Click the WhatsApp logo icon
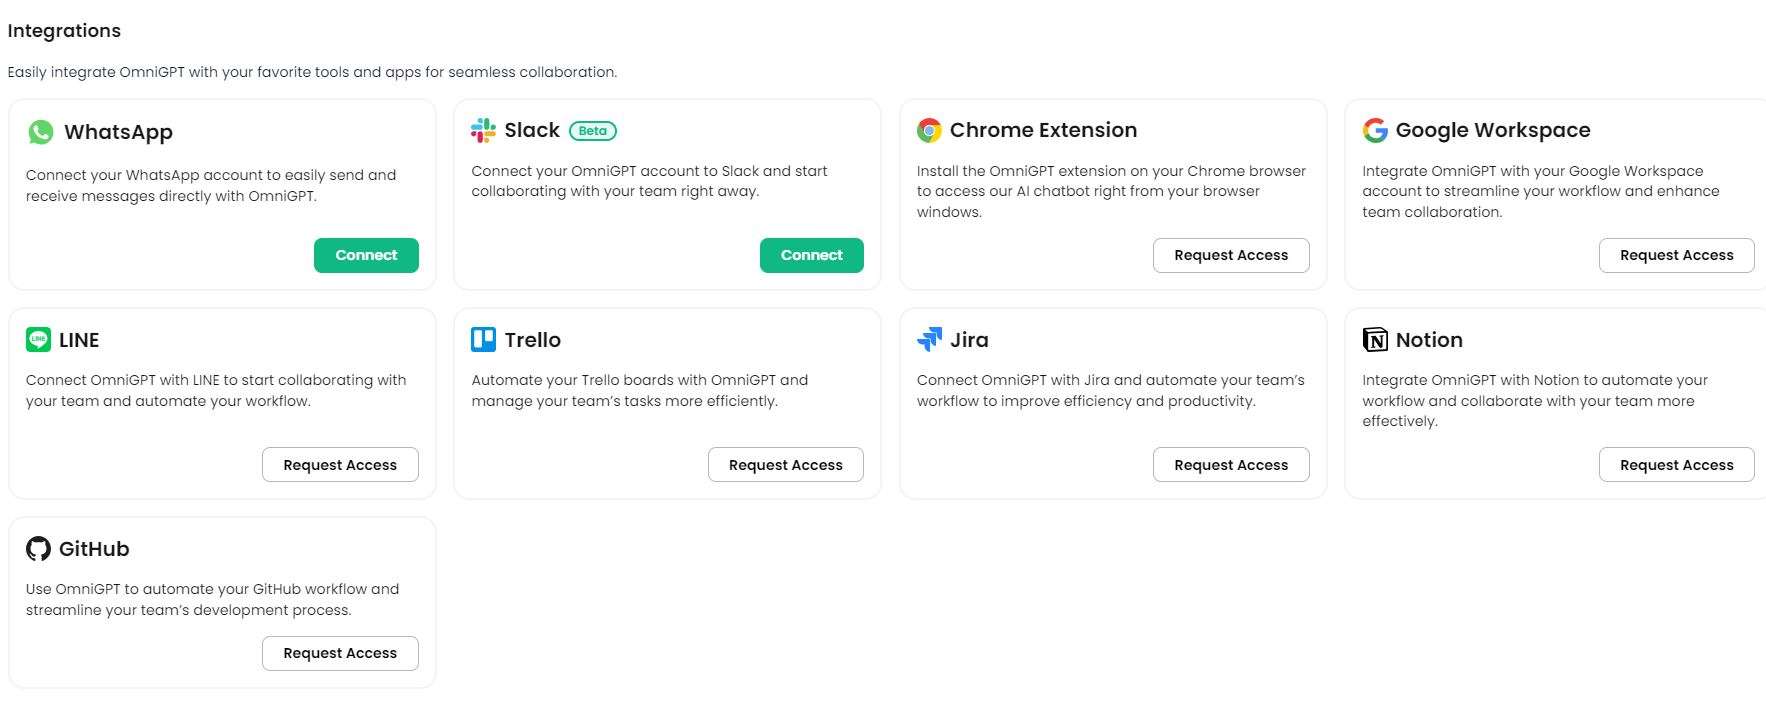 pos(40,132)
